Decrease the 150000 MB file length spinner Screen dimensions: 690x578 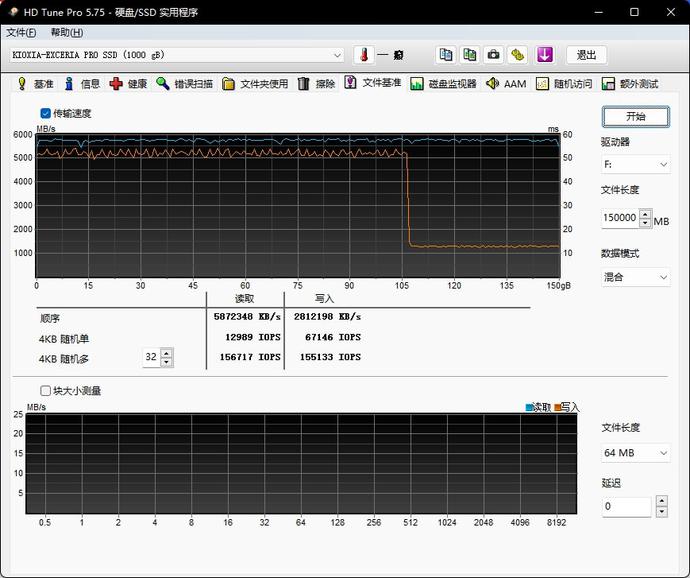[x=645, y=223]
